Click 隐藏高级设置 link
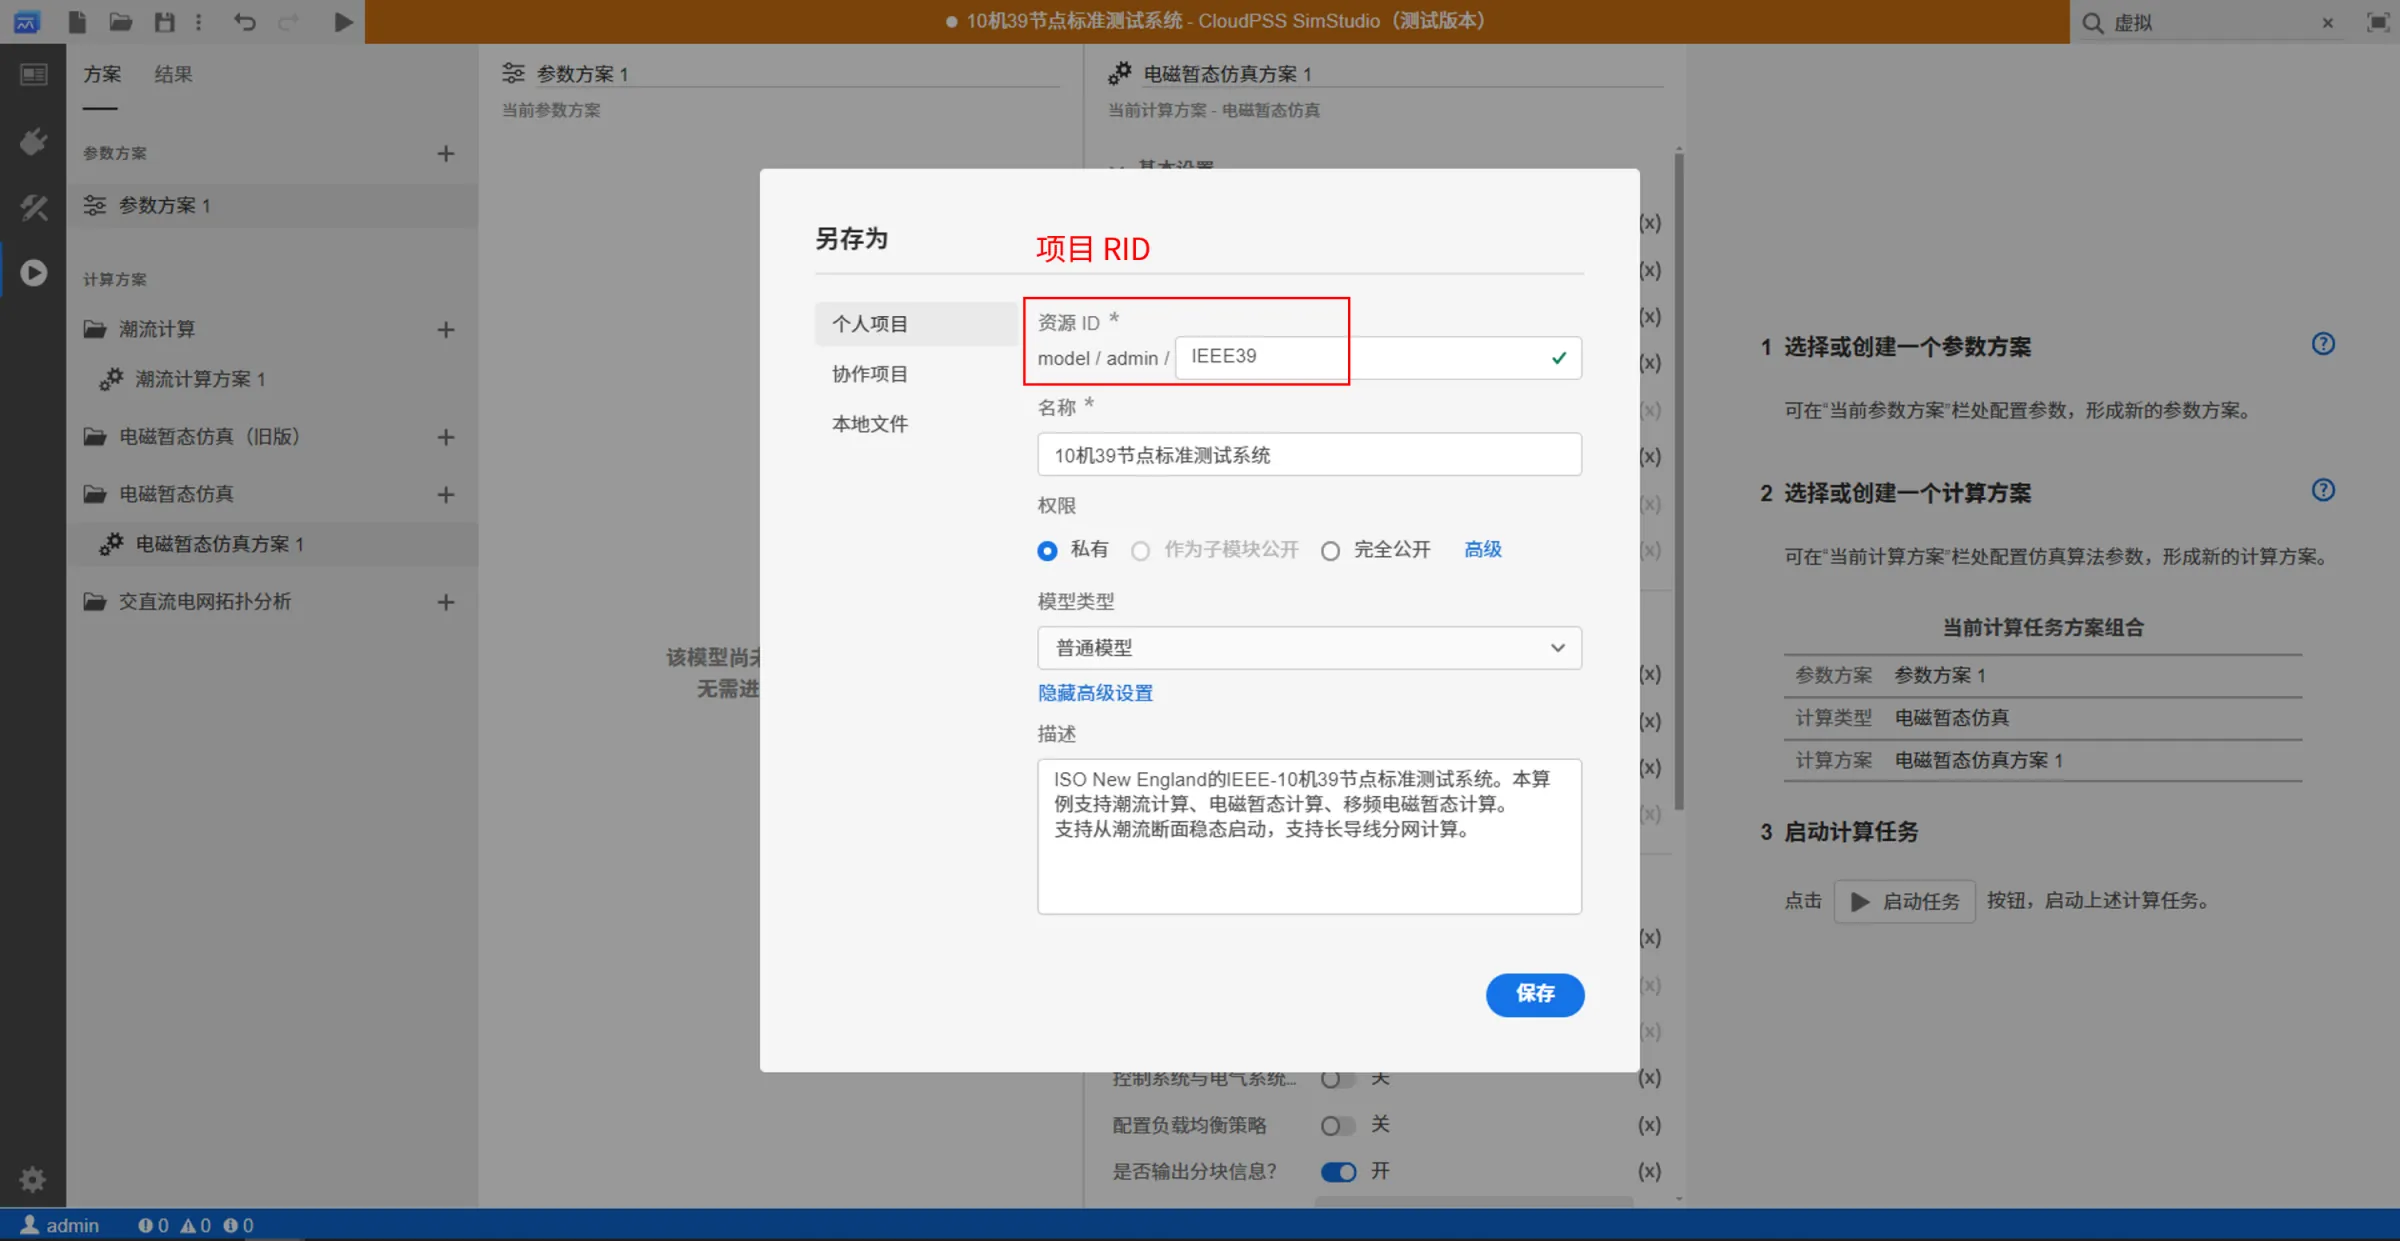This screenshot has width=2400, height=1241. point(1095,693)
